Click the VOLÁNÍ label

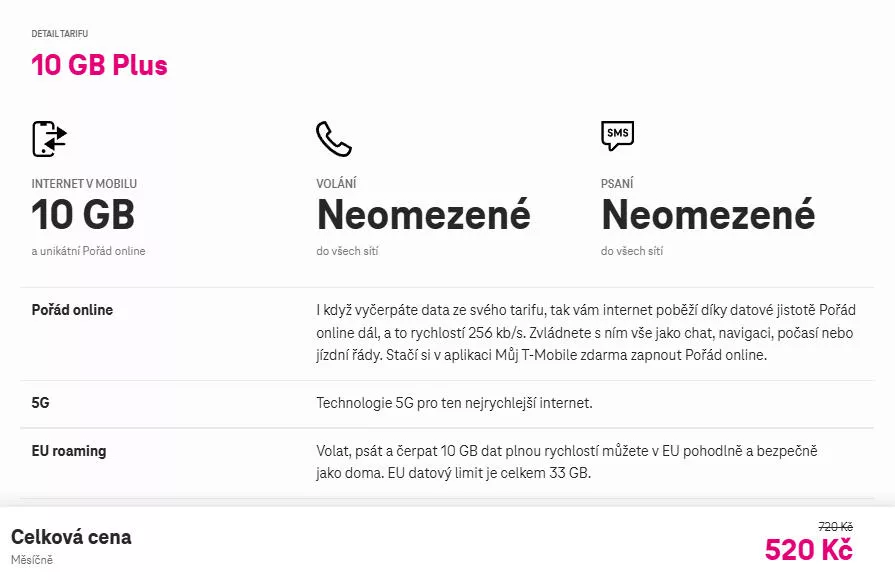[336, 184]
